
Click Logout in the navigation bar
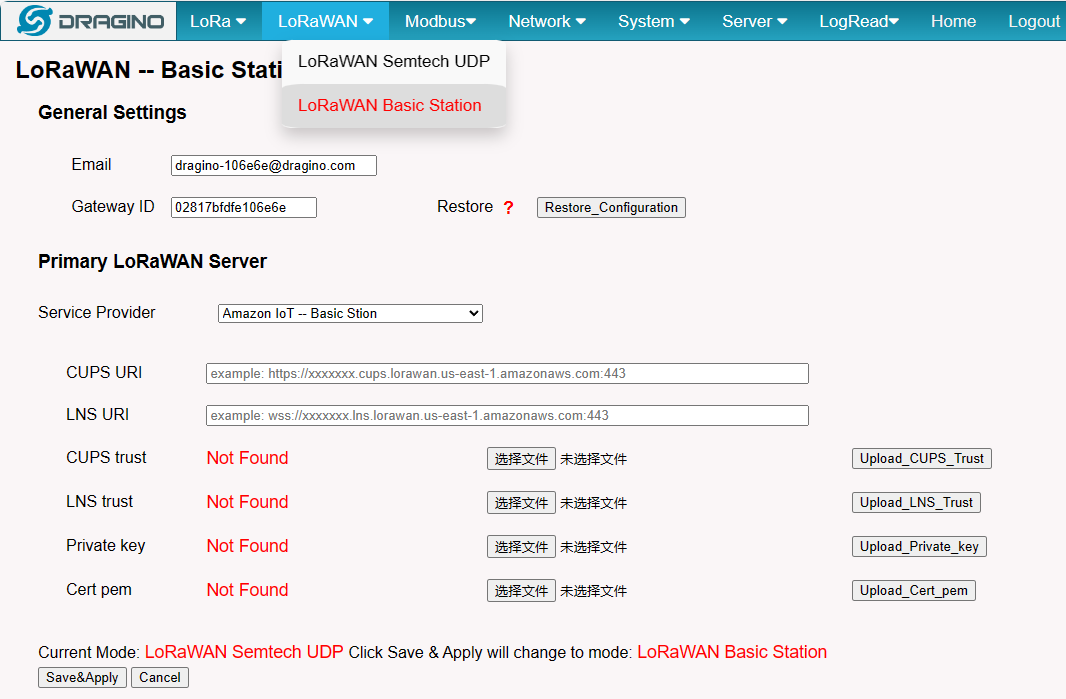tap(1033, 21)
